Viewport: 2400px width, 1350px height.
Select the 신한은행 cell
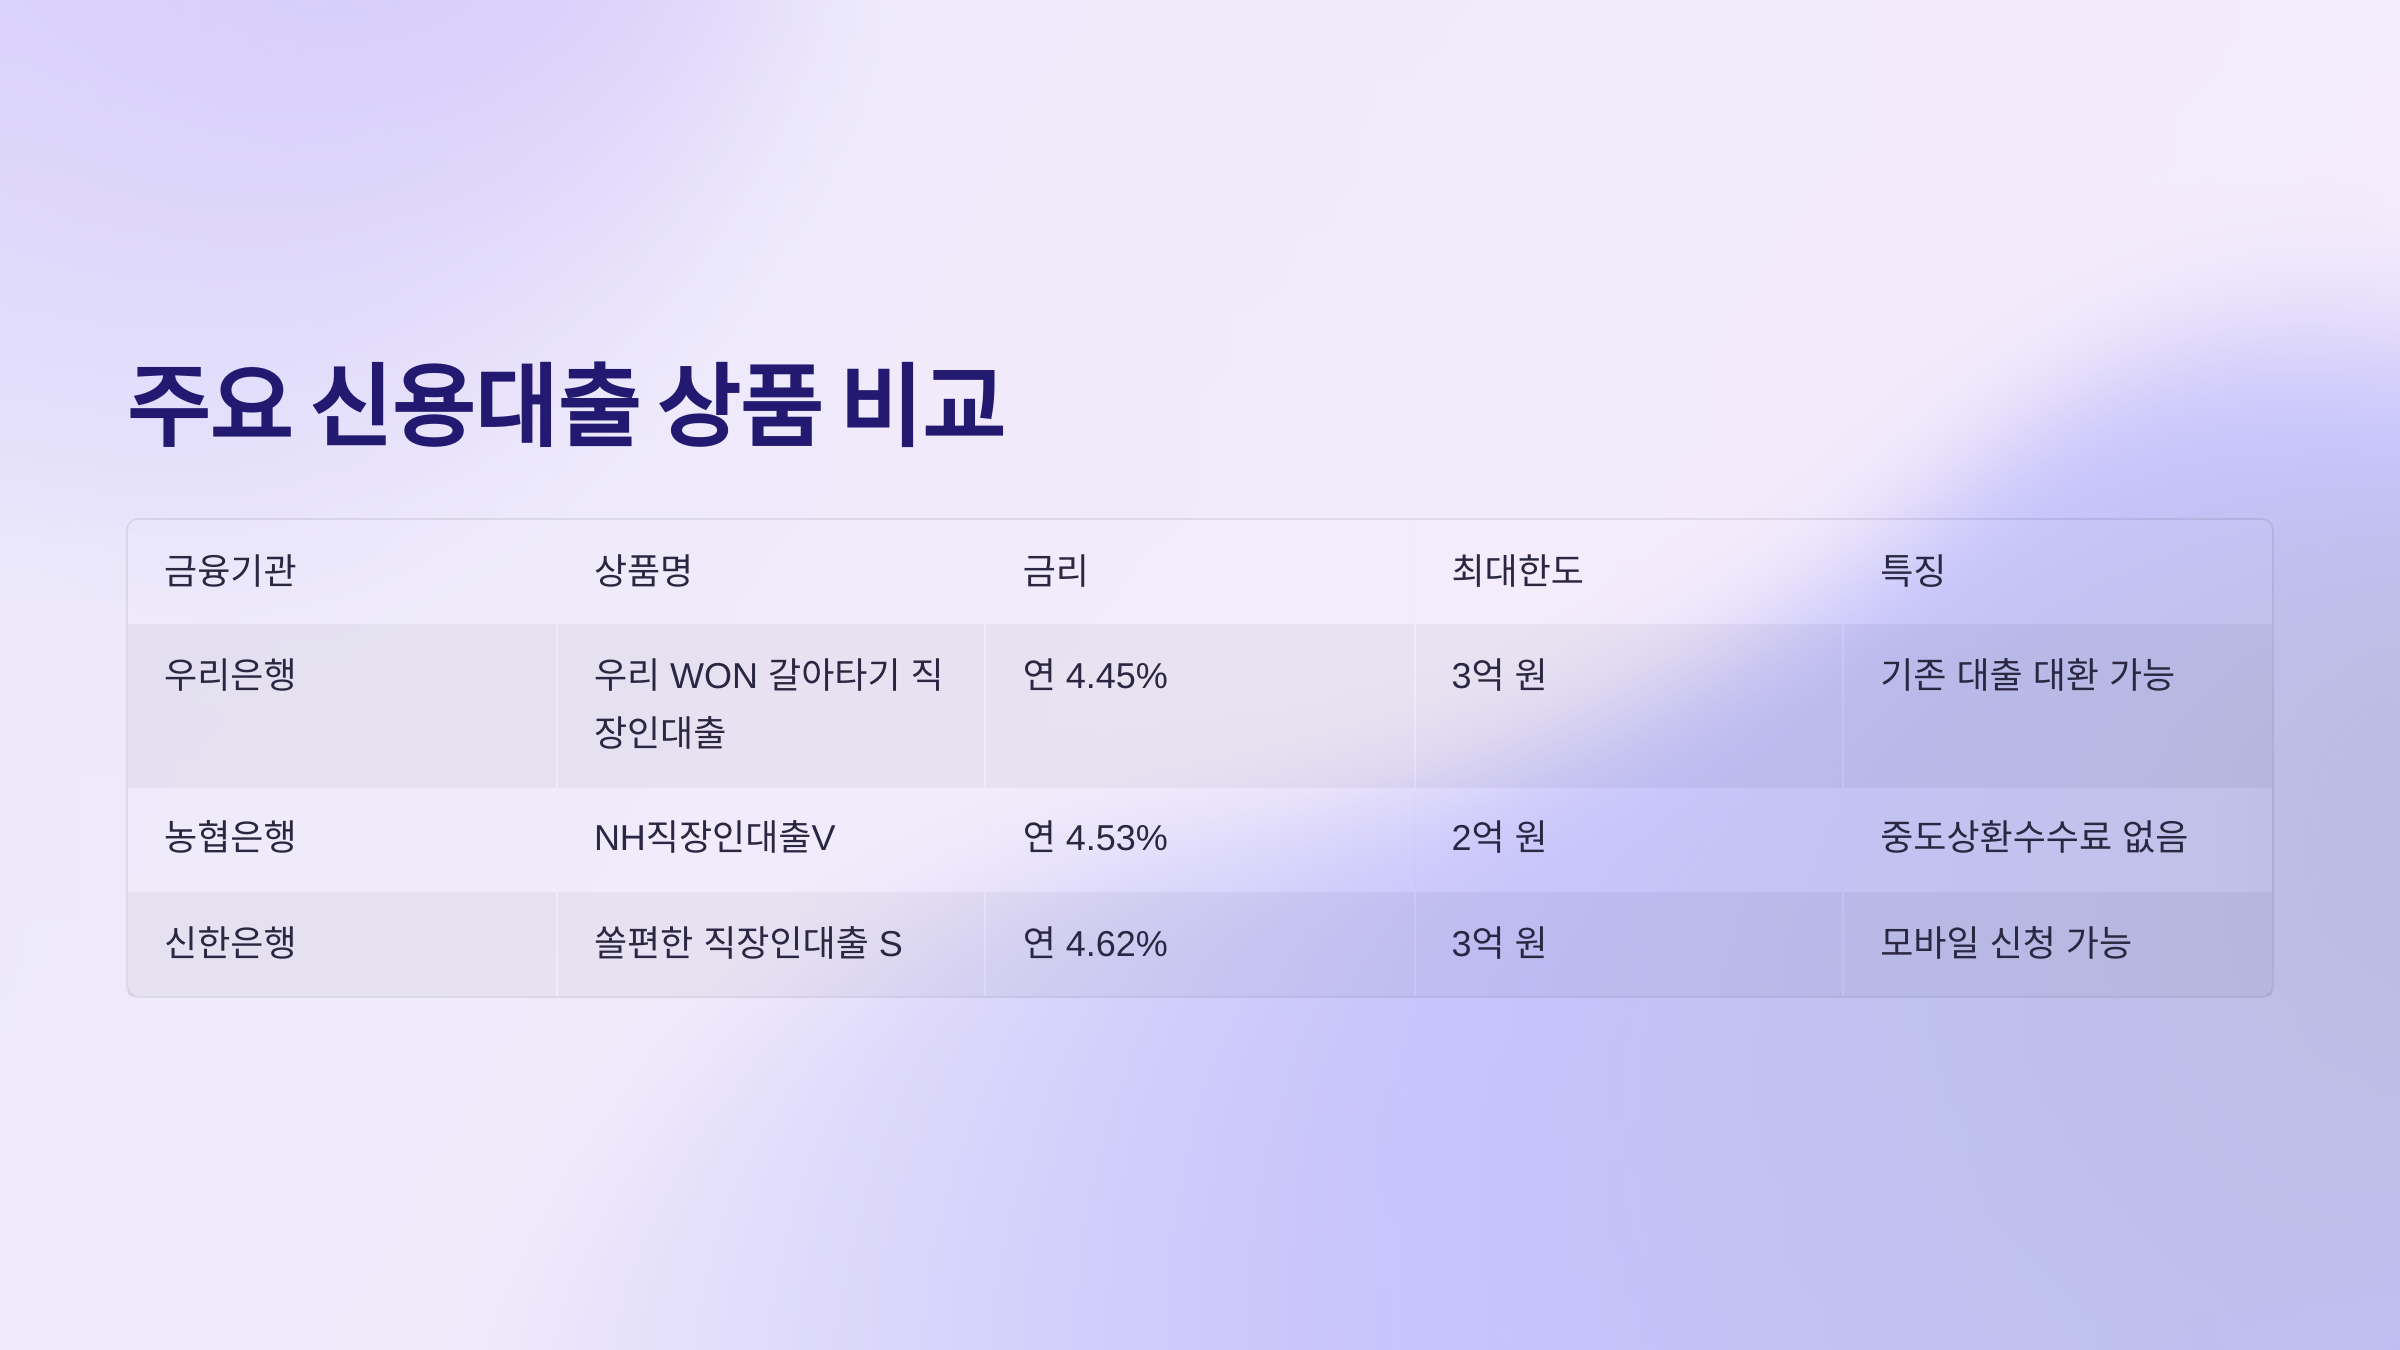point(230,943)
